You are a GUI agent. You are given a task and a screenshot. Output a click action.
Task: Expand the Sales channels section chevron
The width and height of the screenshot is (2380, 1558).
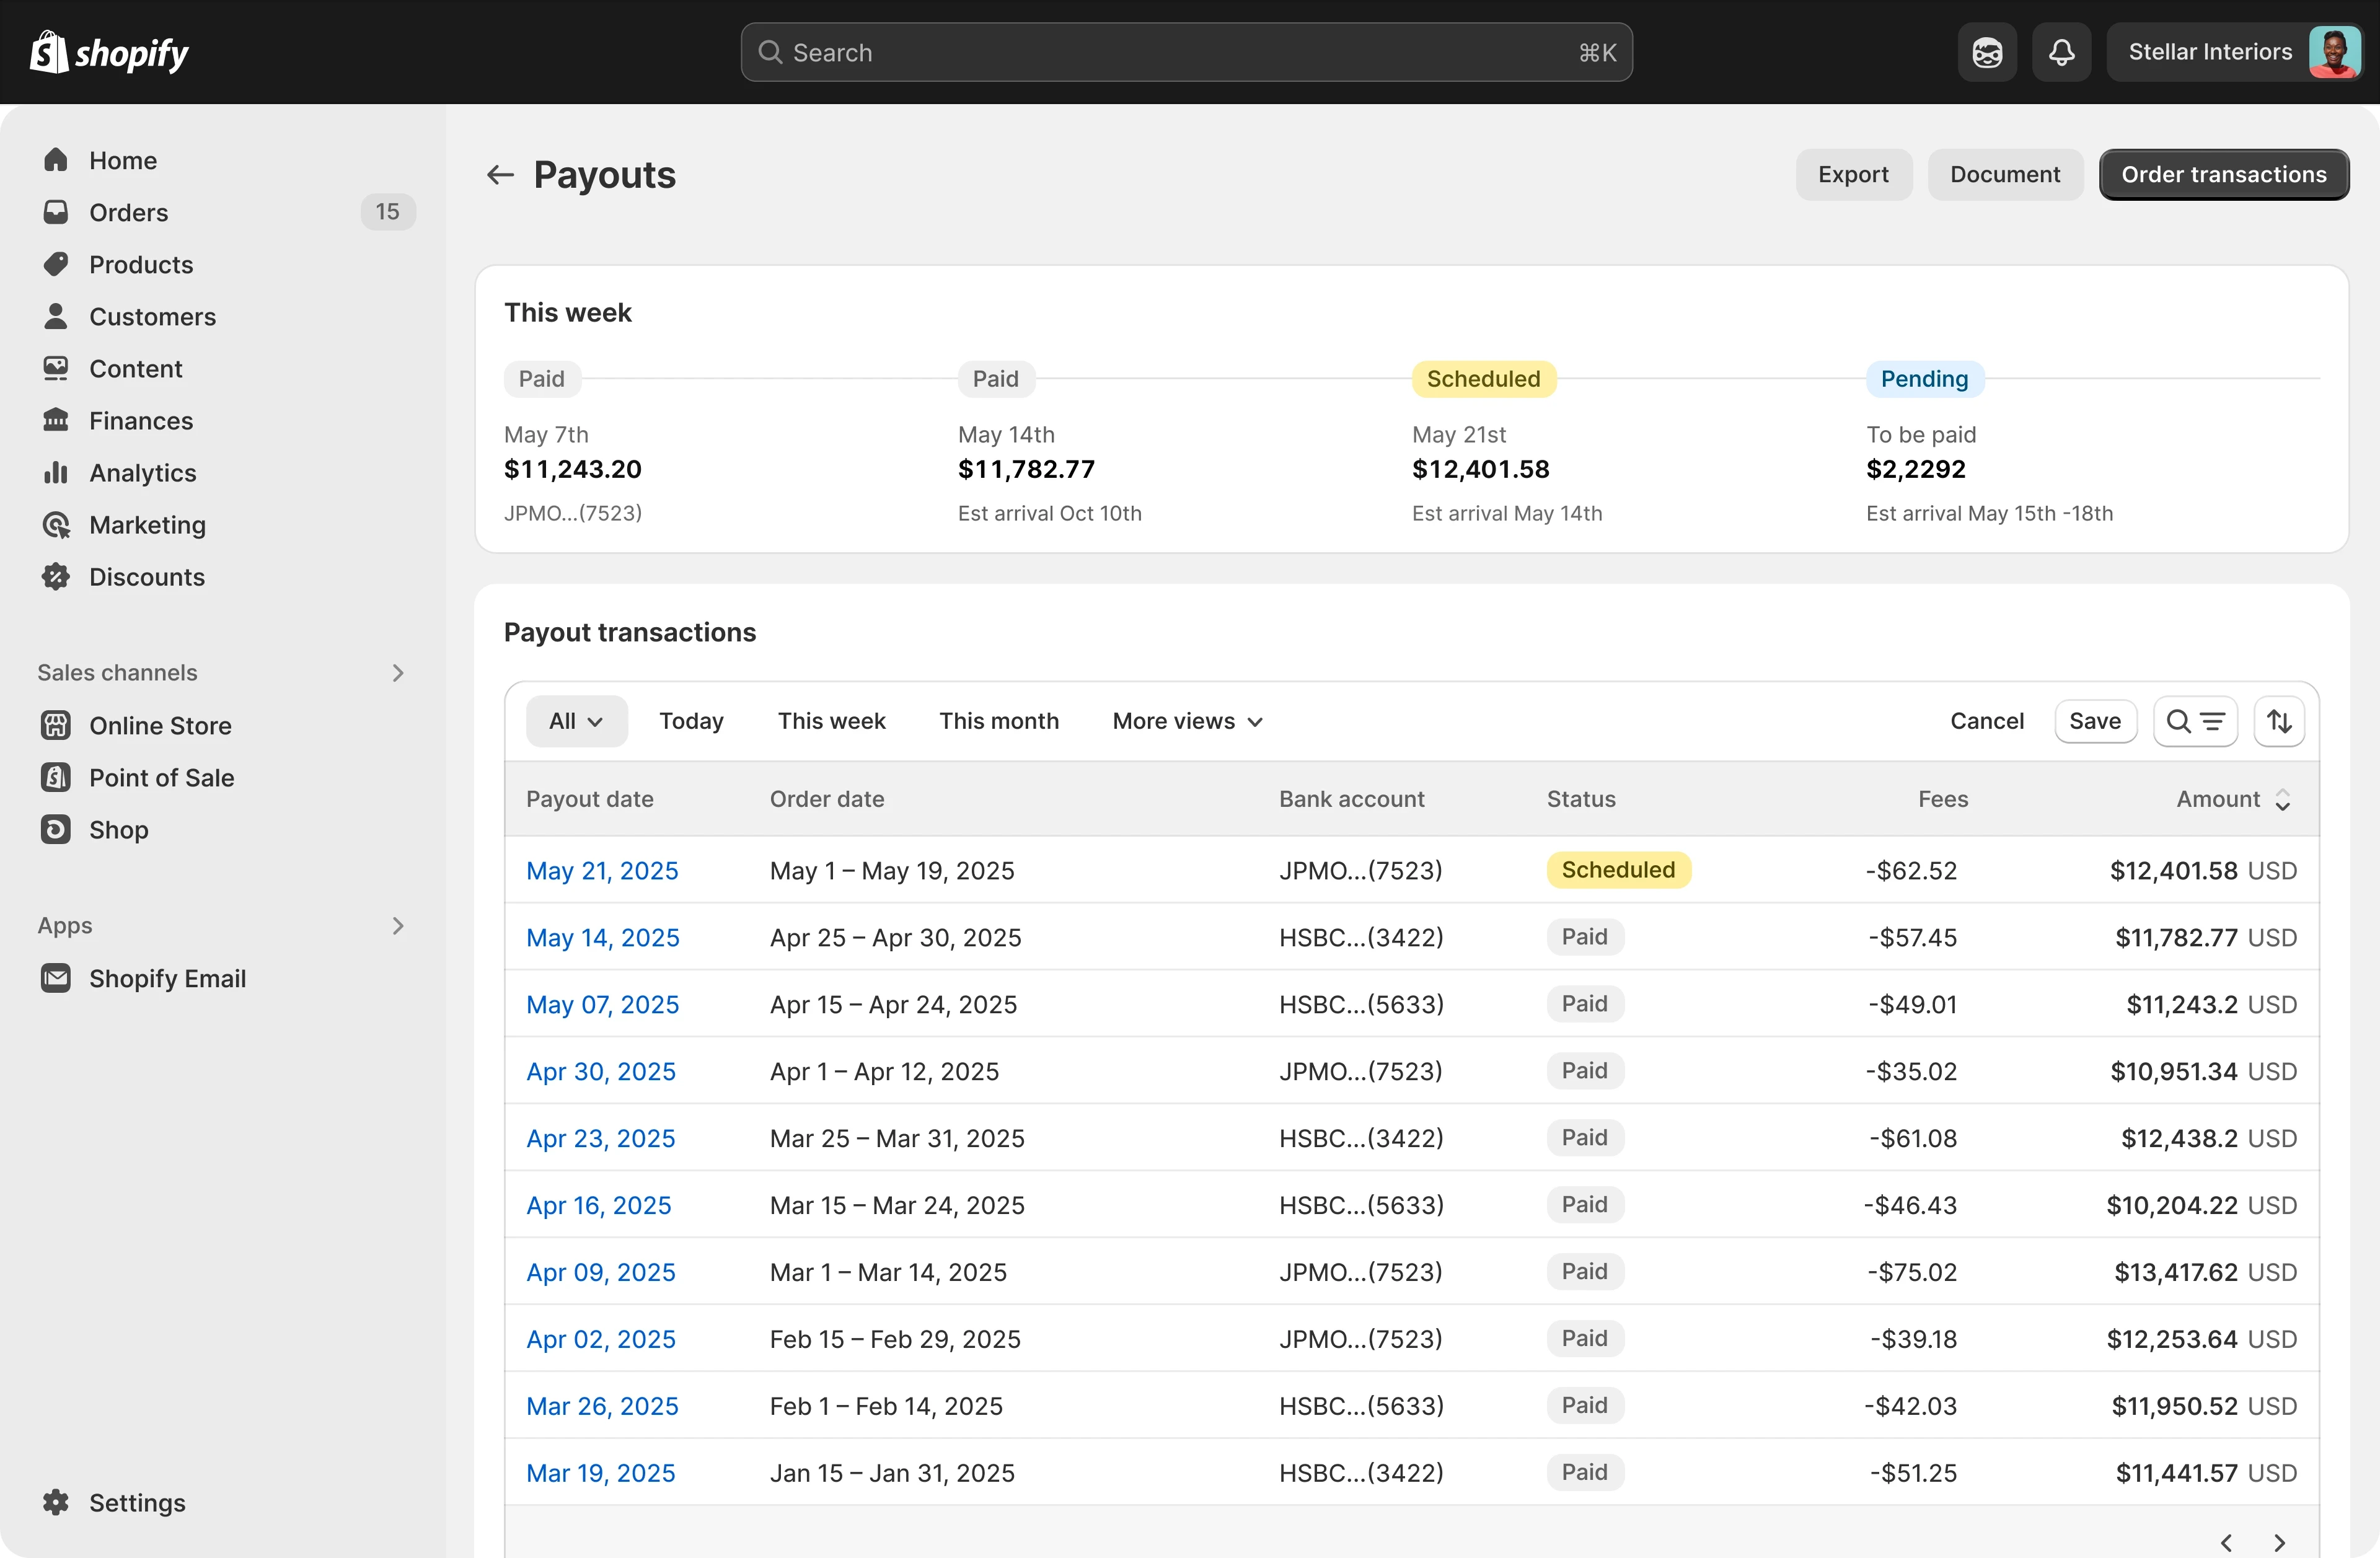point(398,673)
